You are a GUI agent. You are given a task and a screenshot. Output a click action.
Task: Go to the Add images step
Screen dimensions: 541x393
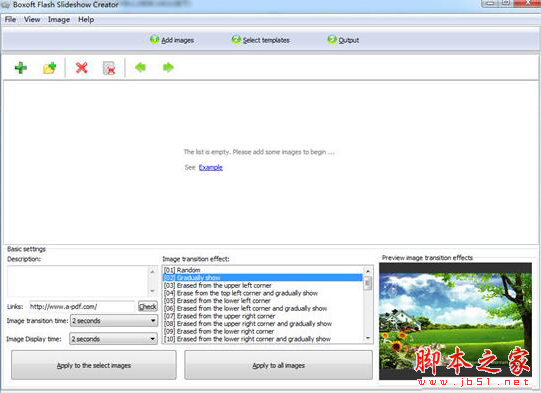[172, 40]
